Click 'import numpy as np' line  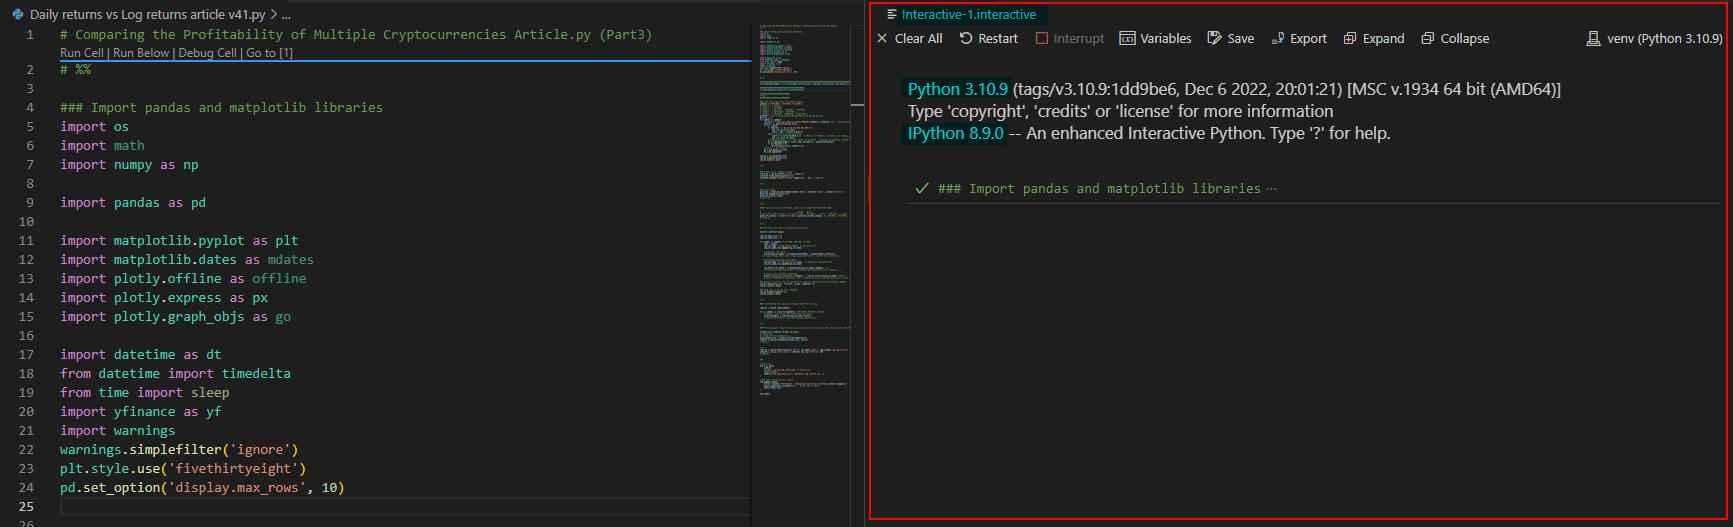(x=129, y=164)
